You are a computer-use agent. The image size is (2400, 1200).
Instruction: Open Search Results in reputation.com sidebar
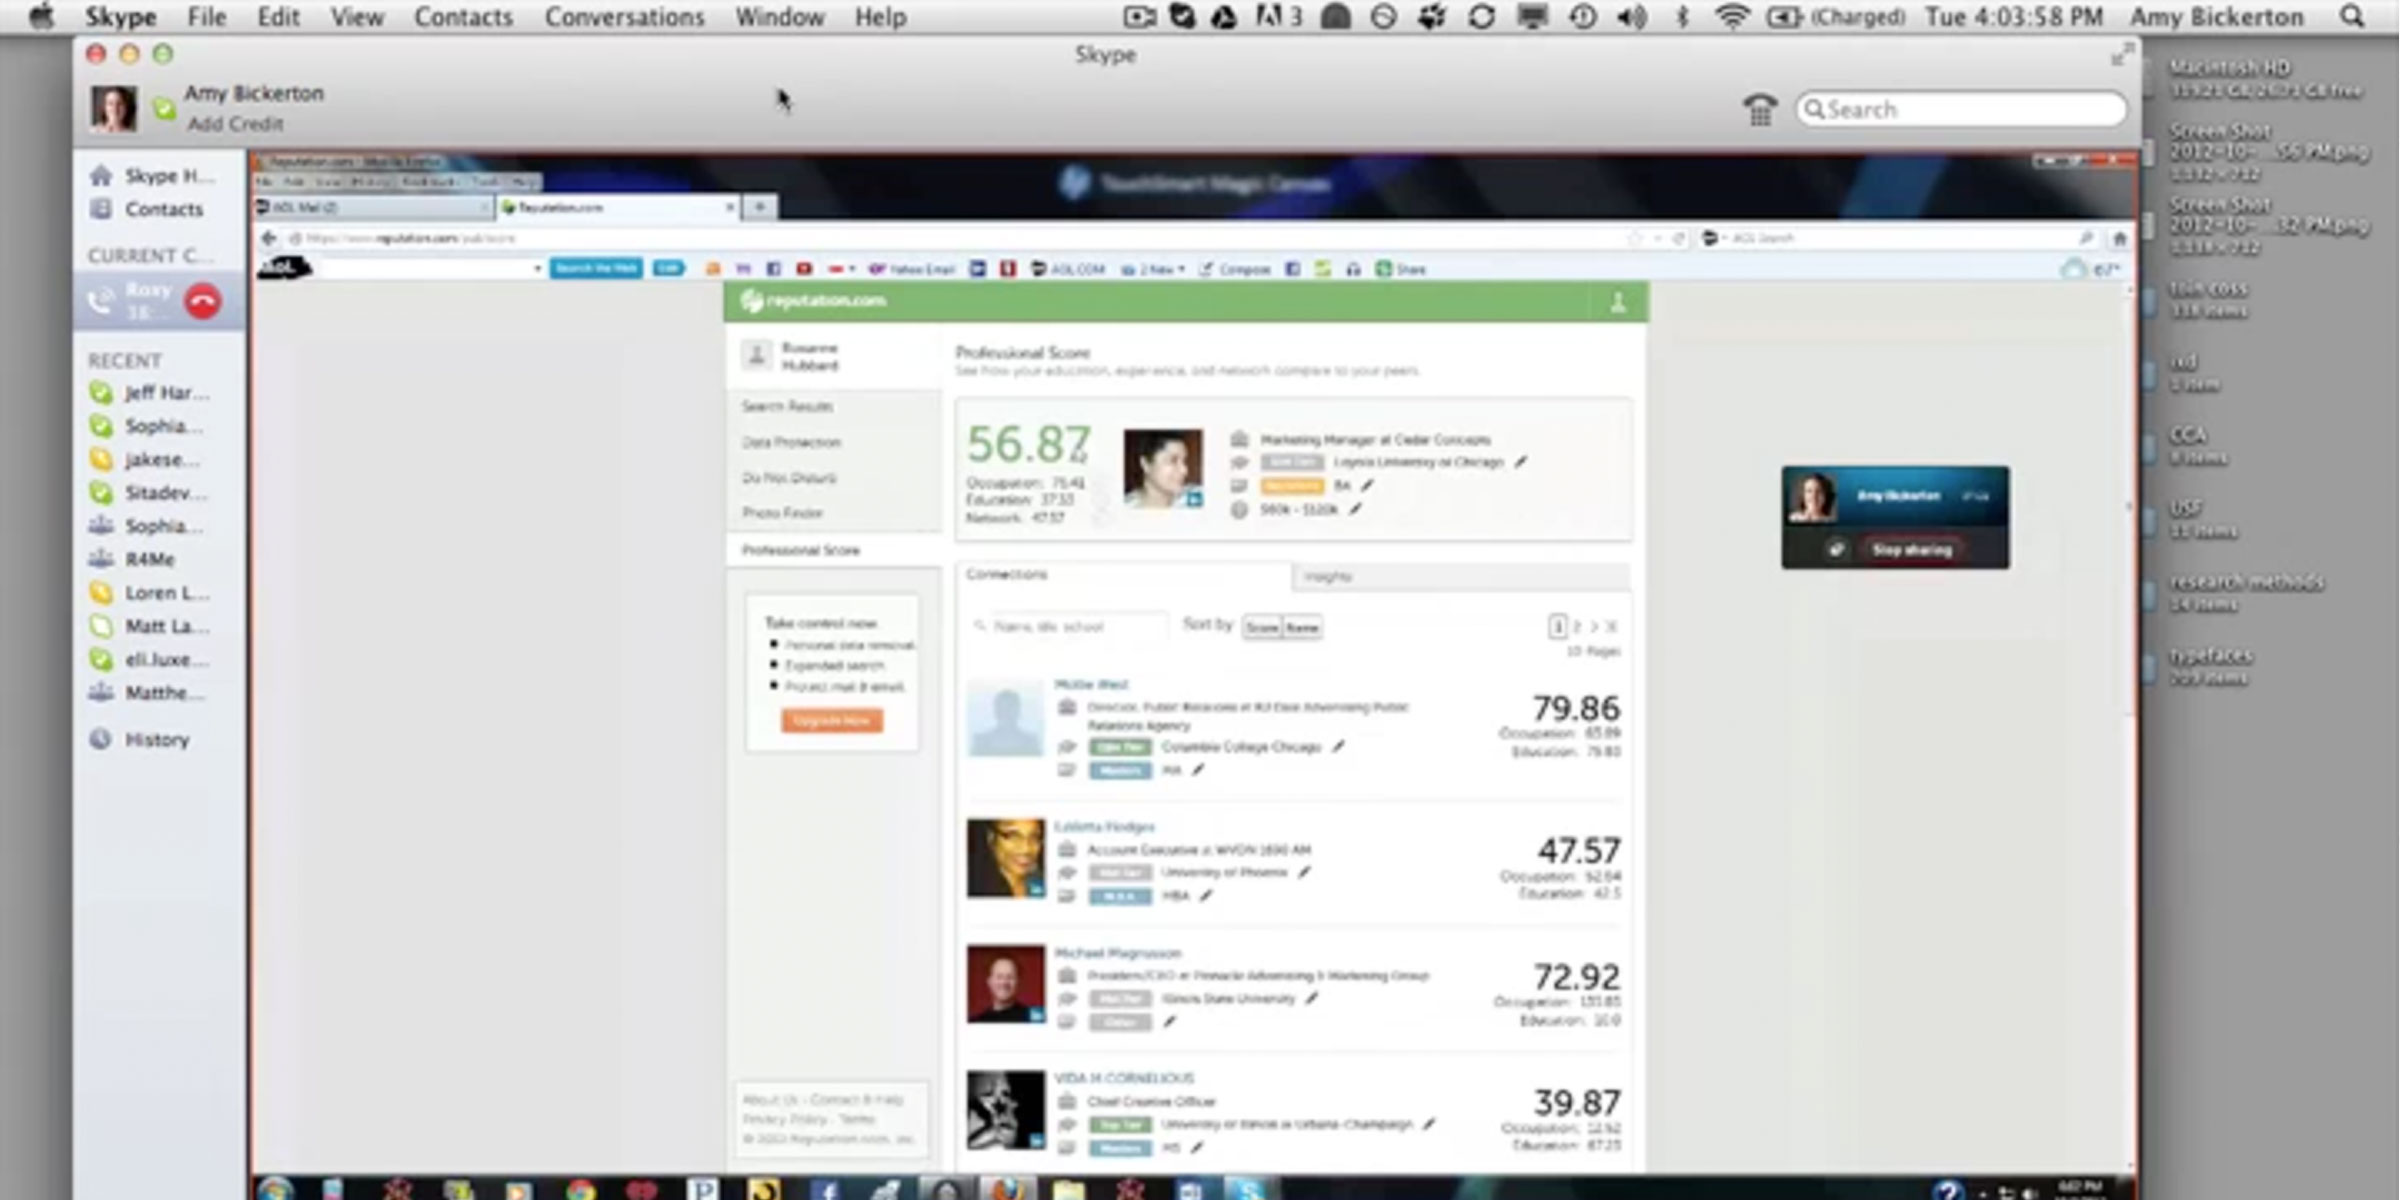pyautogui.click(x=787, y=406)
